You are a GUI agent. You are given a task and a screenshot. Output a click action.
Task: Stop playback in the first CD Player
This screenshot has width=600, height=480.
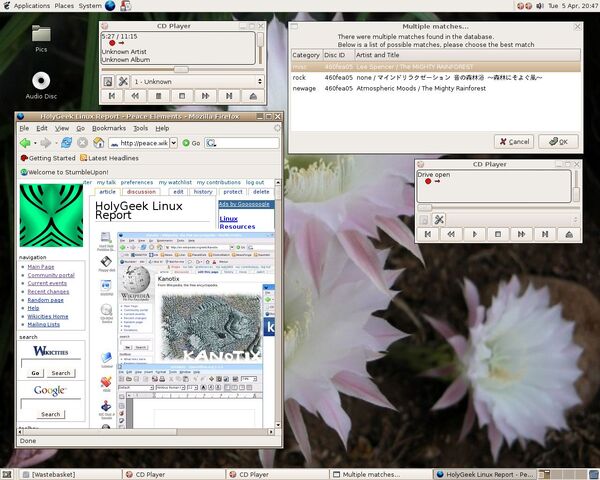[x=182, y=96]
